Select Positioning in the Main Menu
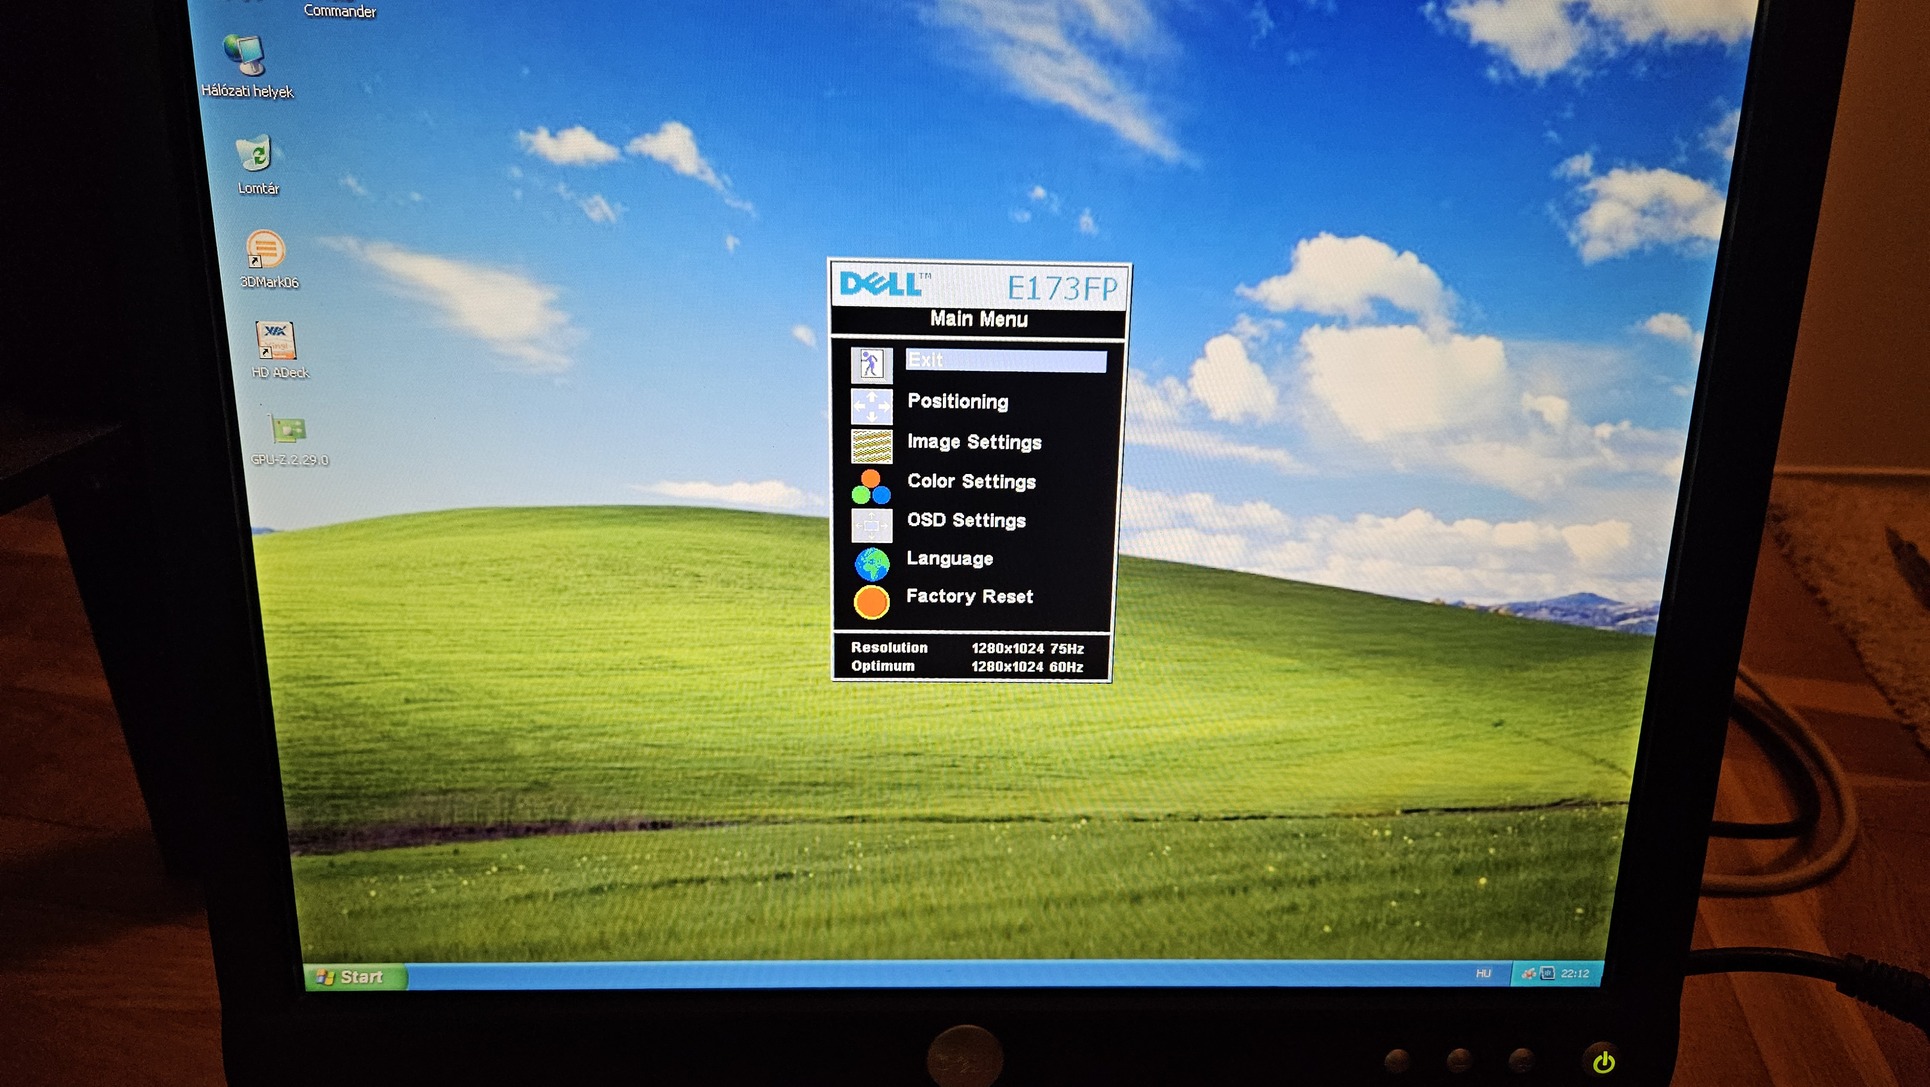This screenshot has height=1087, width=1930. 957,402
